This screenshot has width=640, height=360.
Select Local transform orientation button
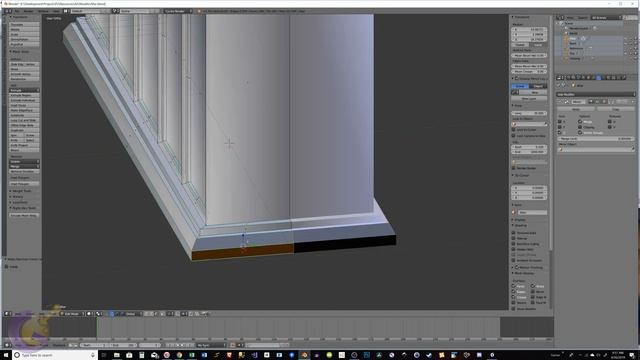coord(538,45)
